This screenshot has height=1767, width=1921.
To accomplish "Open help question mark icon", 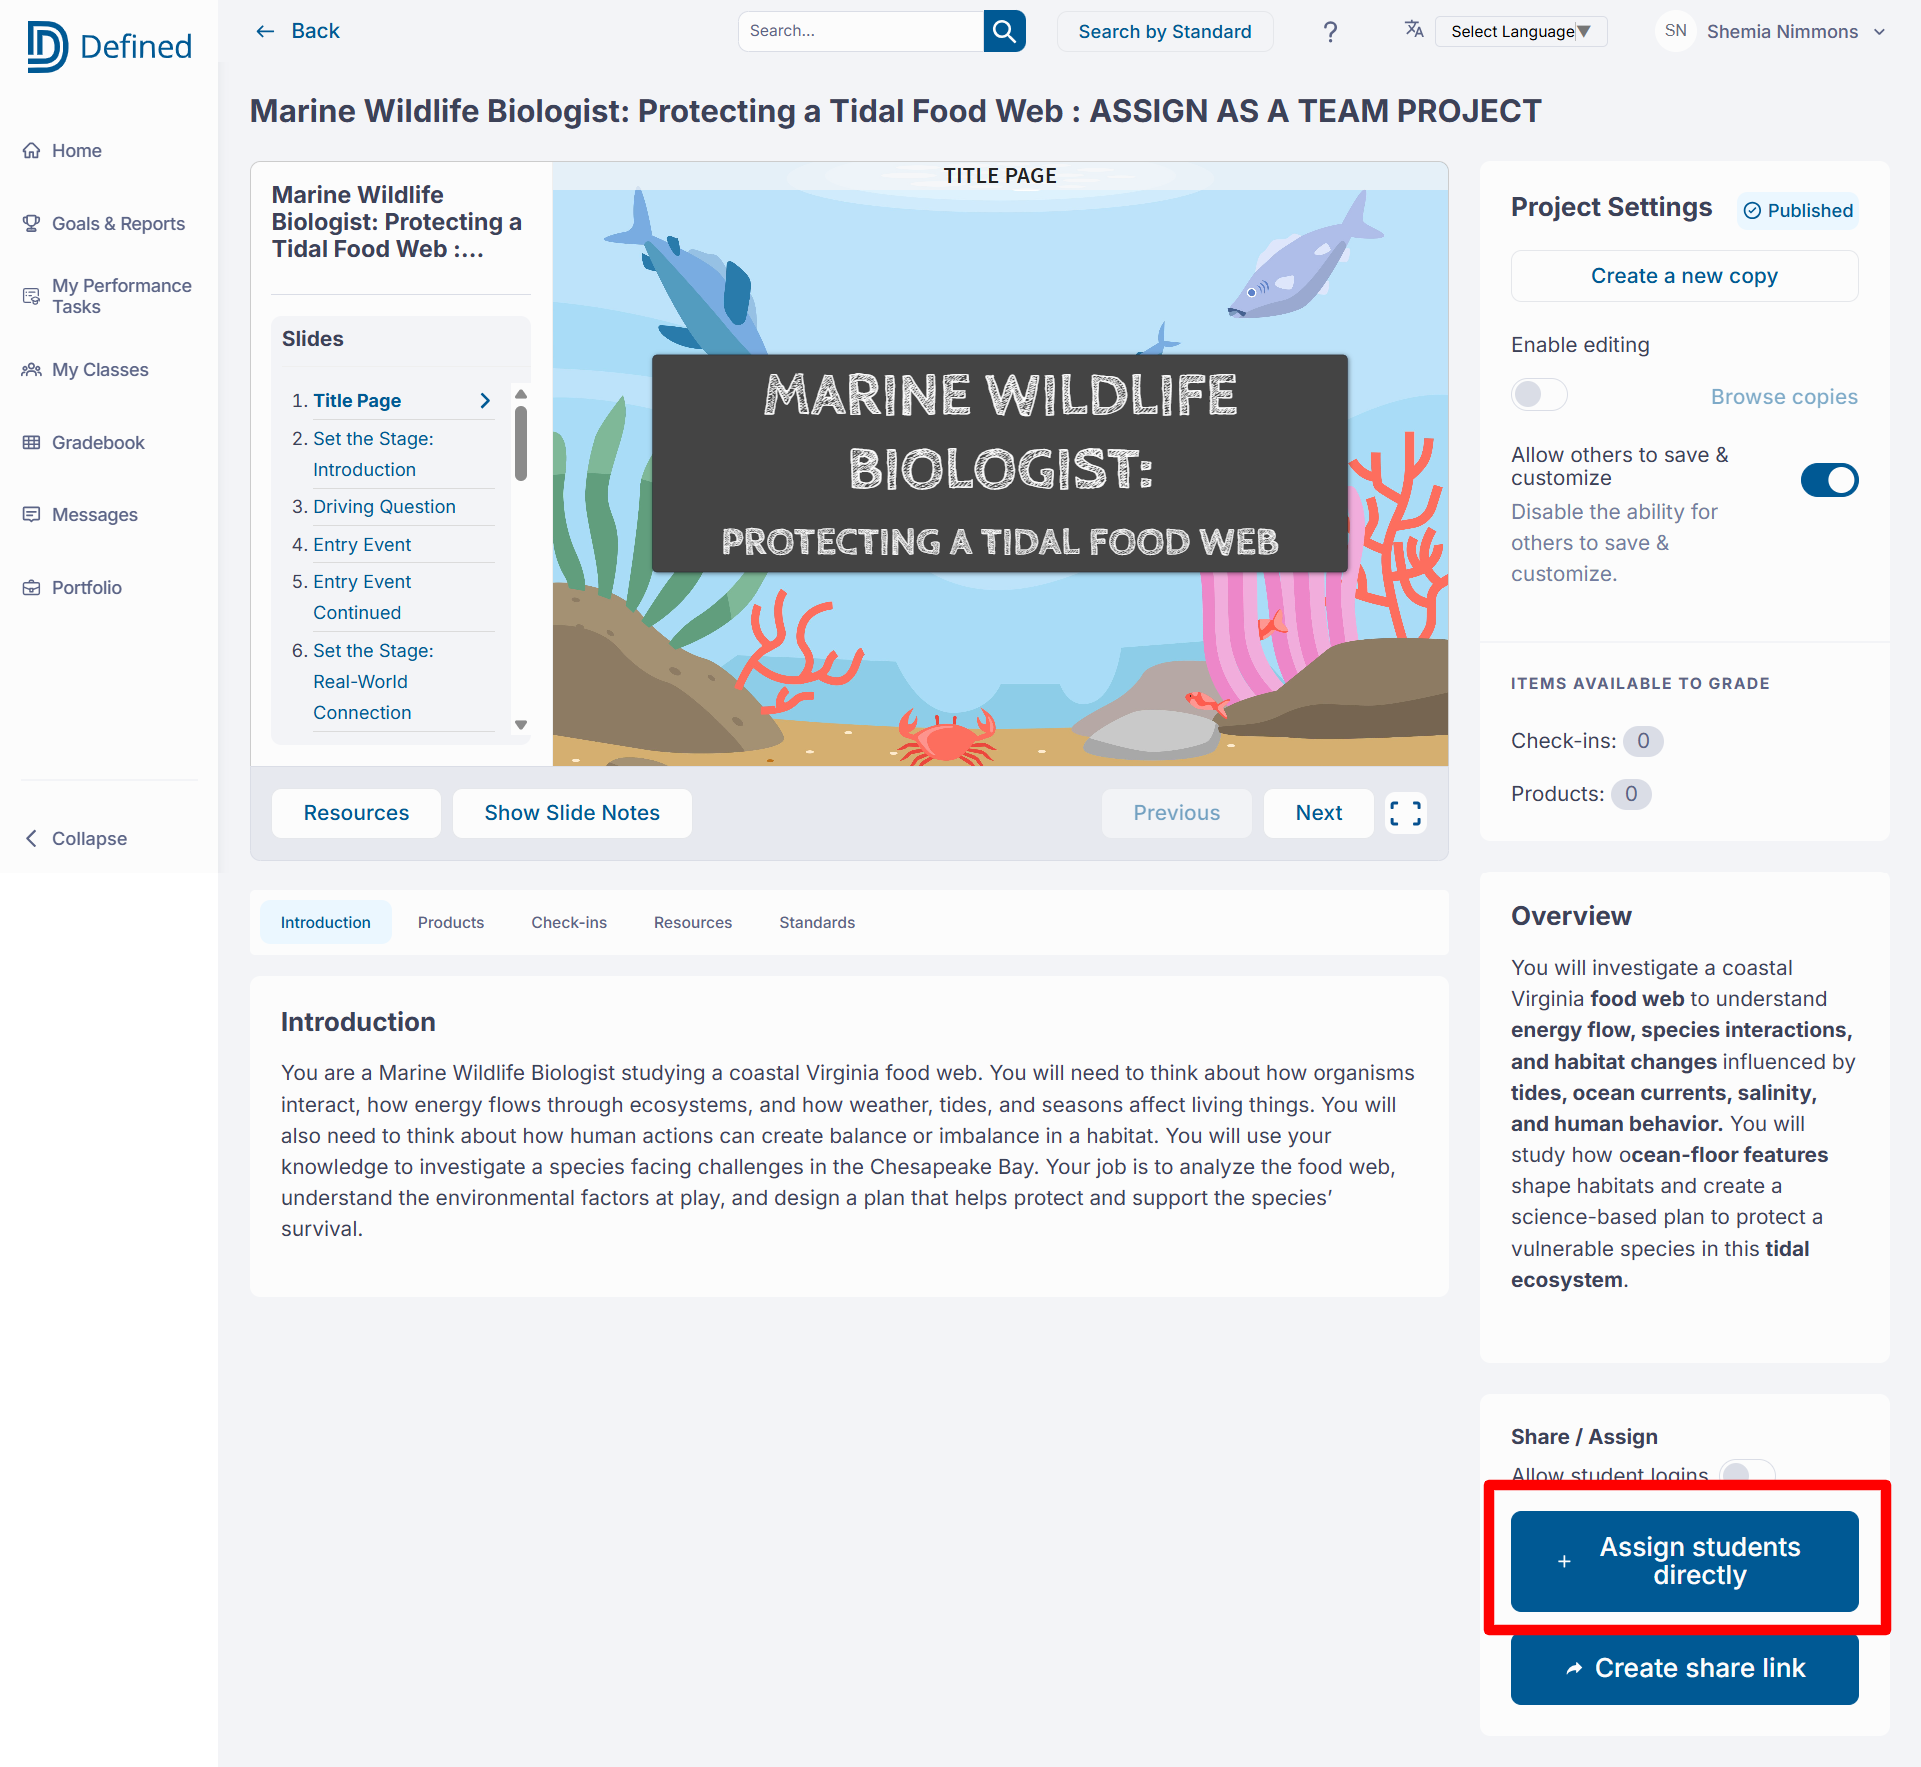I will point(1330,32).
